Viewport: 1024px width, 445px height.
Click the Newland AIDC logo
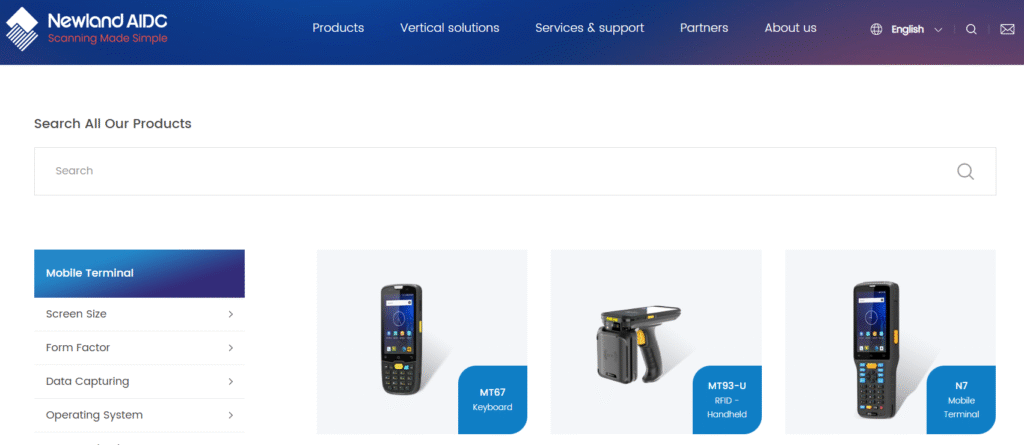[87, 29]
